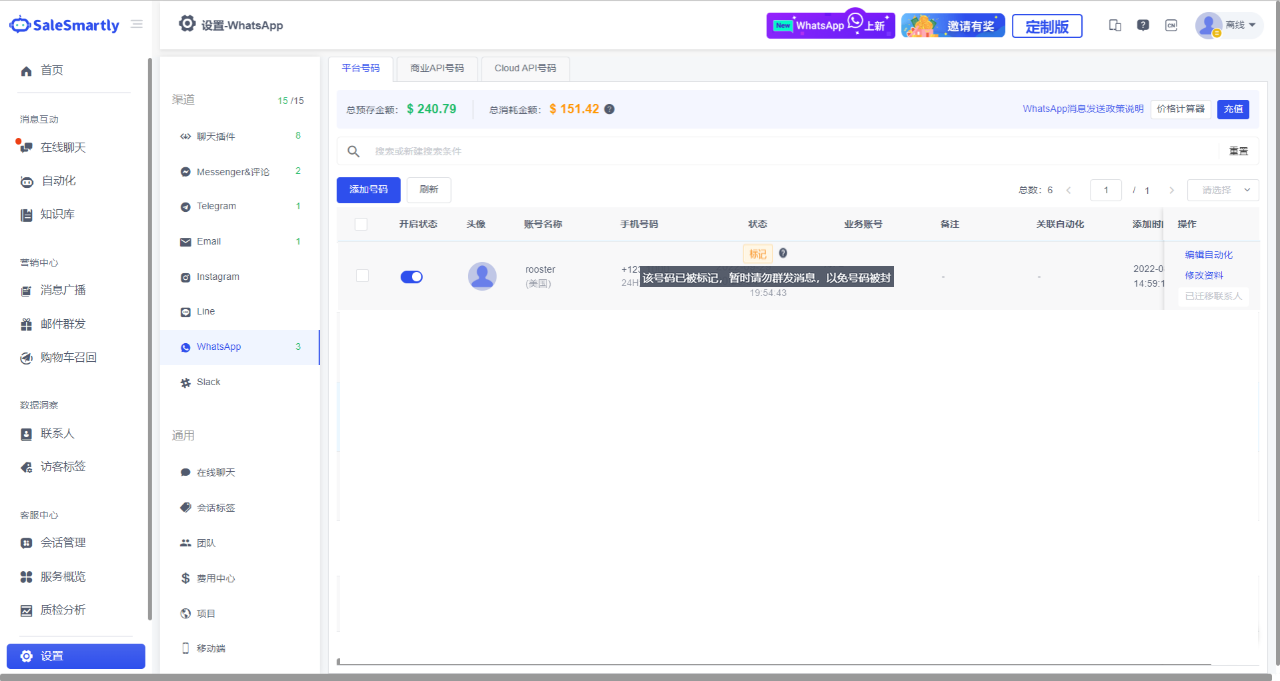Collapse the sidebar using the hamburger icon
This screenshot has height=681, width=1280.
137,25
